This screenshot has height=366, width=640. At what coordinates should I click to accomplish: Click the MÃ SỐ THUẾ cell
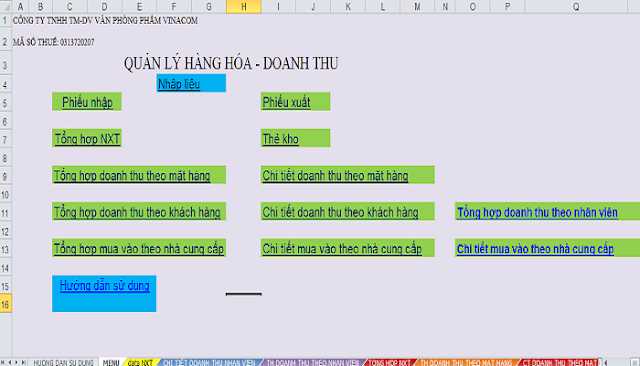pos(53,42)
